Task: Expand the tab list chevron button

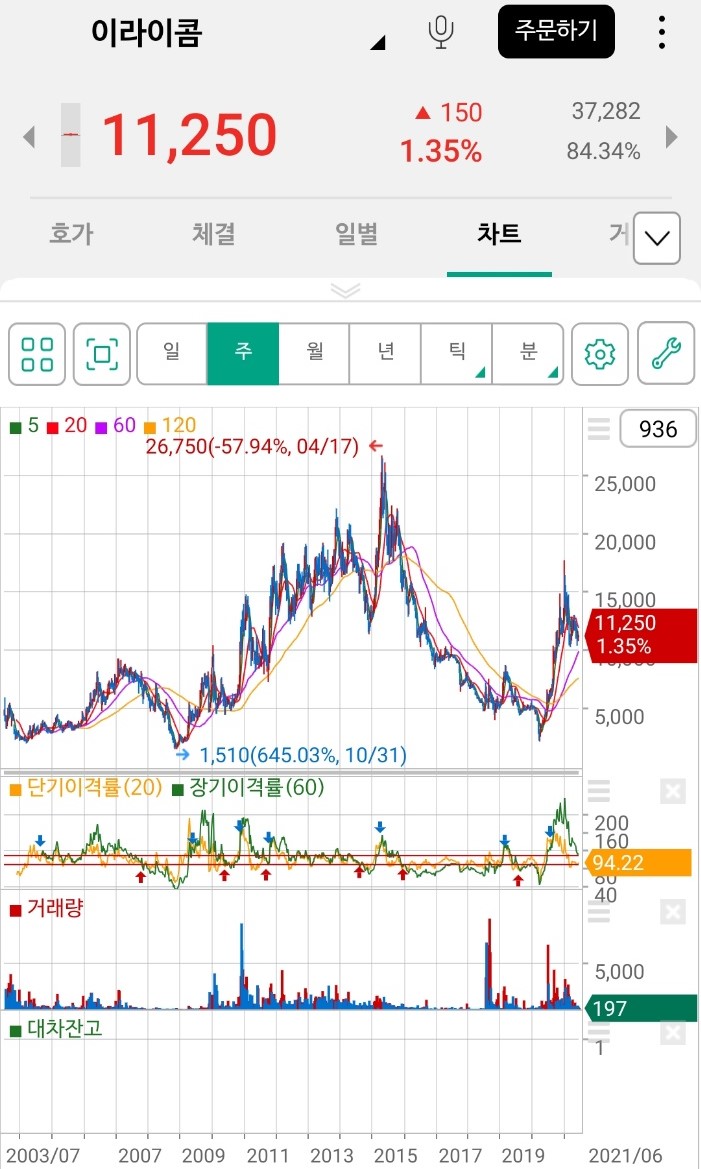Action: point(656,239)
